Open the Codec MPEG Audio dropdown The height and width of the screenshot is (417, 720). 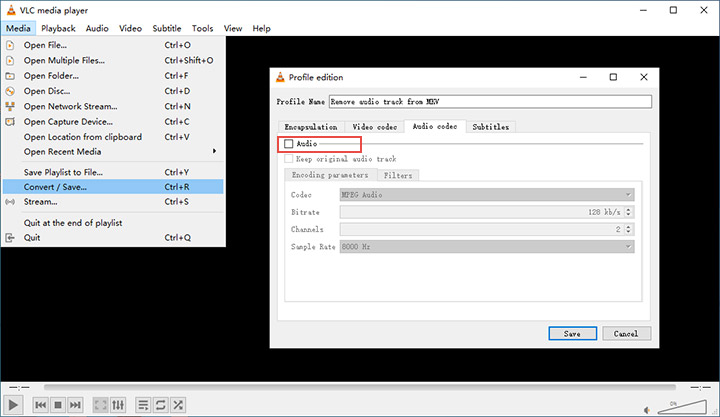coord(487,195)
